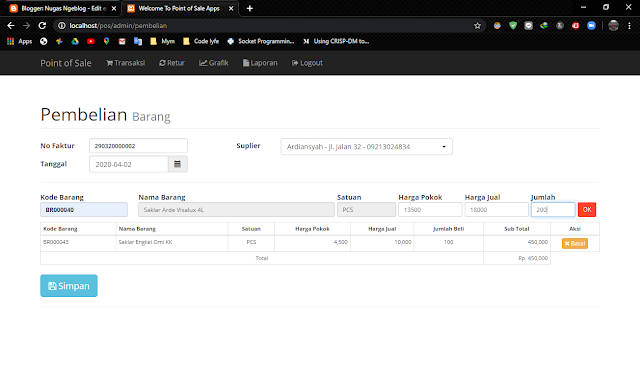The image size is (640, 377).
Task: Click the Logout link
Action: coord(307,63)
